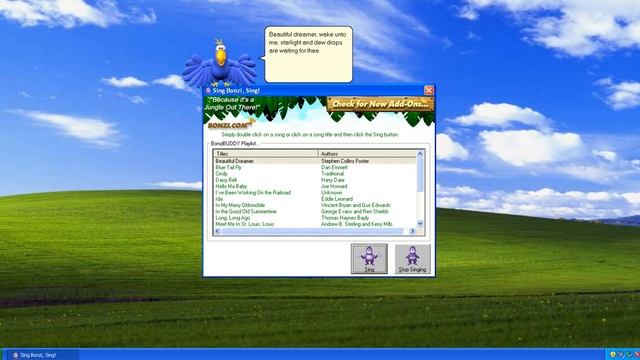Click author cell "Joe Howard"
This screenshot has height=360, width=640.
334,187
